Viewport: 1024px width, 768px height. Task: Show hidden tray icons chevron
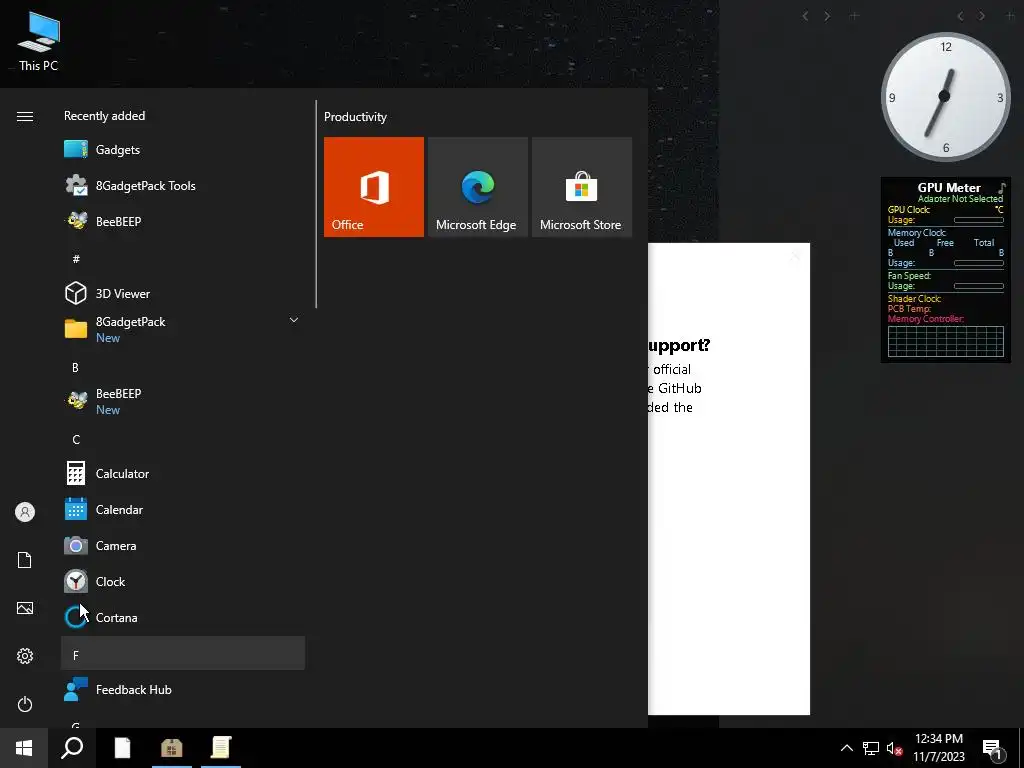tap(846, 748)
